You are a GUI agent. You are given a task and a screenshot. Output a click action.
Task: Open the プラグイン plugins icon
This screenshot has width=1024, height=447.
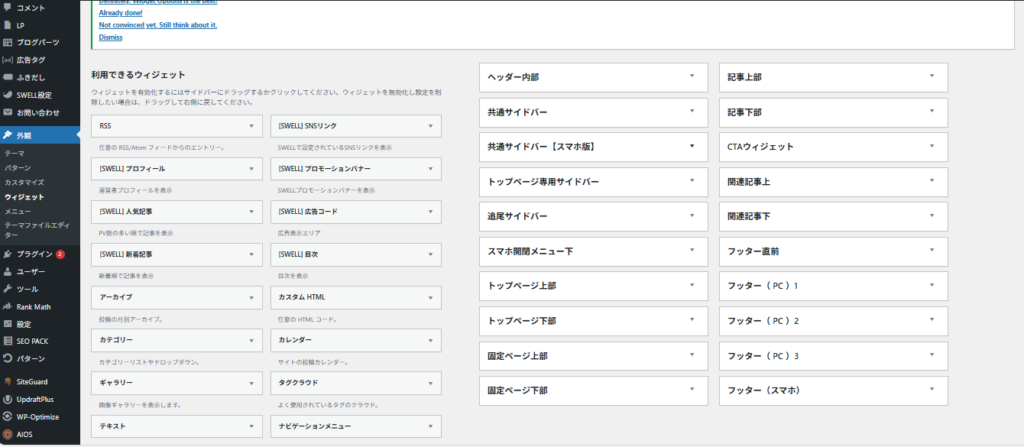tap(8, 254)
